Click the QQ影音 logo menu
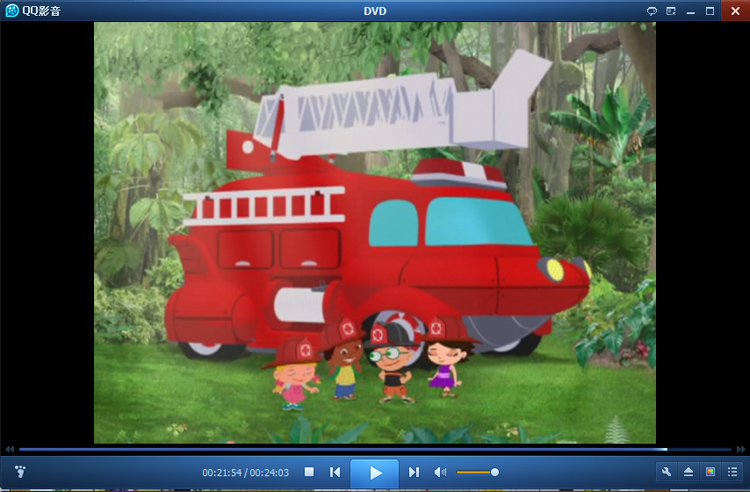Image resolution: width=750 pixels, height=492 pixels. (x=33, y=11)
